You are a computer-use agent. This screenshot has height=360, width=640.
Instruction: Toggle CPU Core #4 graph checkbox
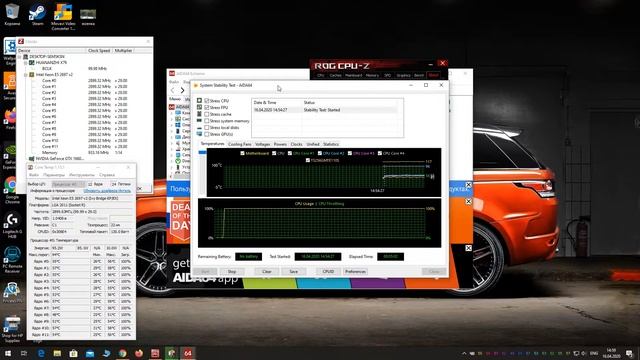point(380,153)
